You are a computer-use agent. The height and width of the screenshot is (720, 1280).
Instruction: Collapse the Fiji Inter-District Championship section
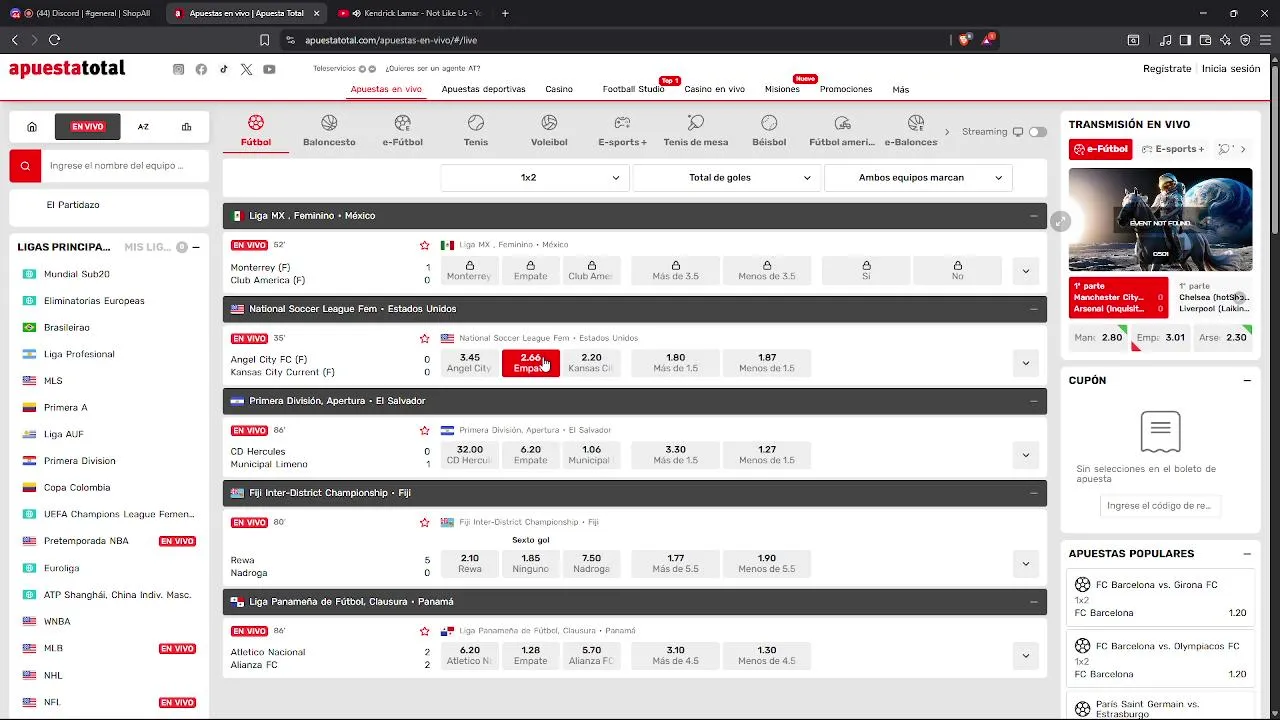1033,493
